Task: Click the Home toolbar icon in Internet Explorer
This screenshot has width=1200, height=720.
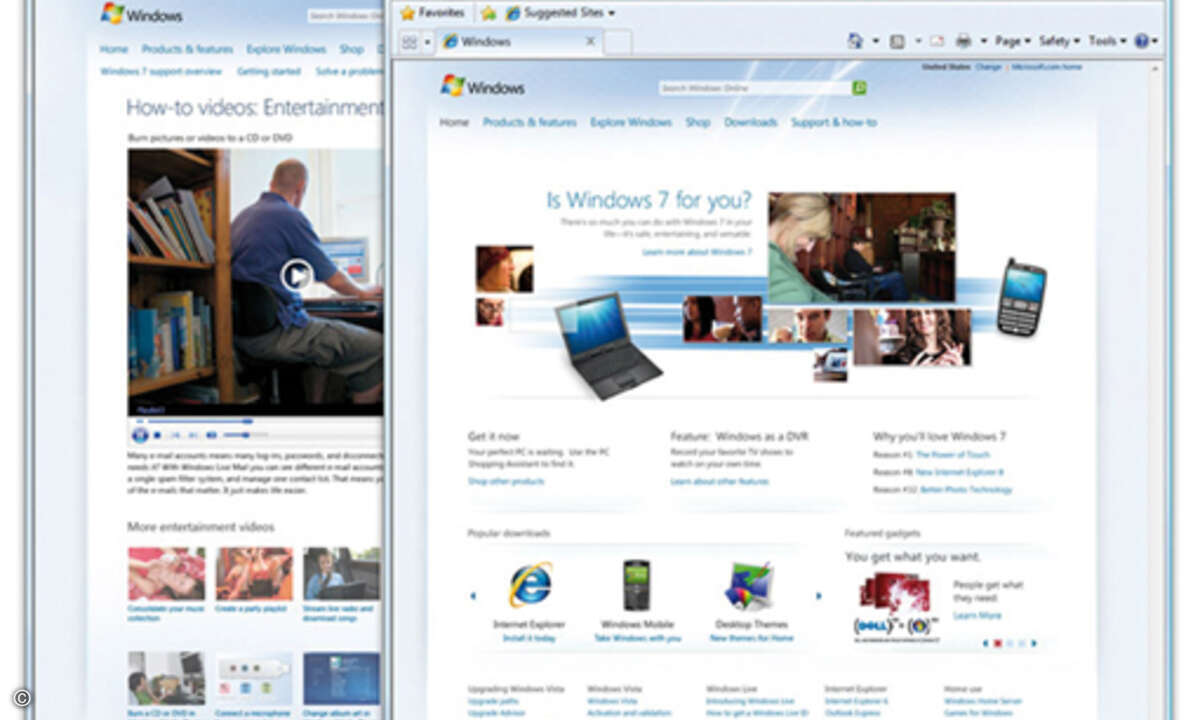Action: (x=855, y=41)
